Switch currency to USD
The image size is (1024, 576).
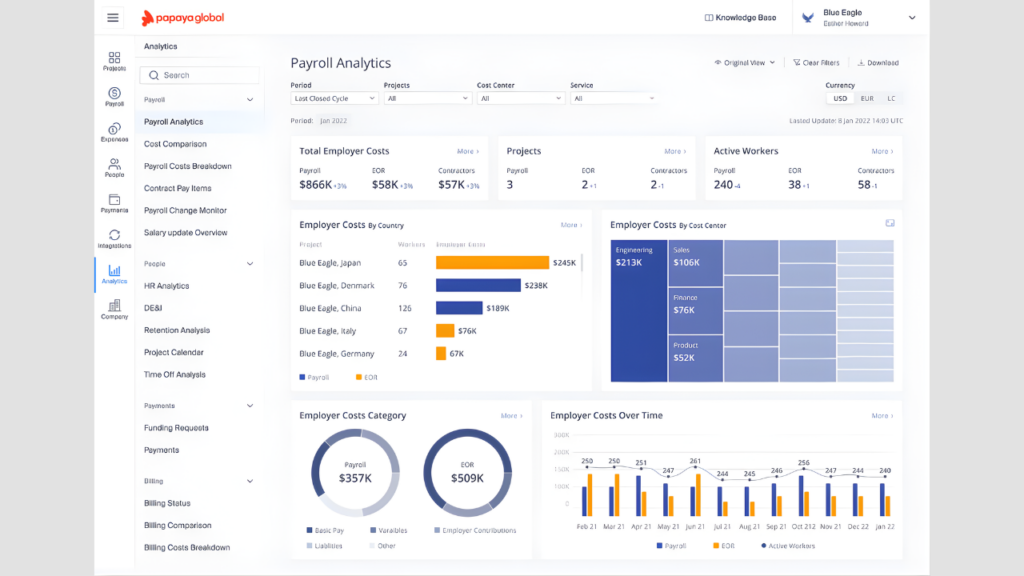(x=840, y=98)
